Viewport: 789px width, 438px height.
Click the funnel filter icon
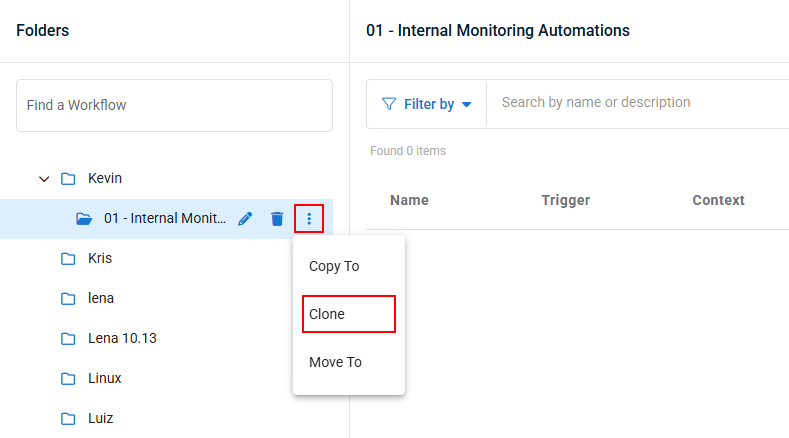(x=388, y=104)
